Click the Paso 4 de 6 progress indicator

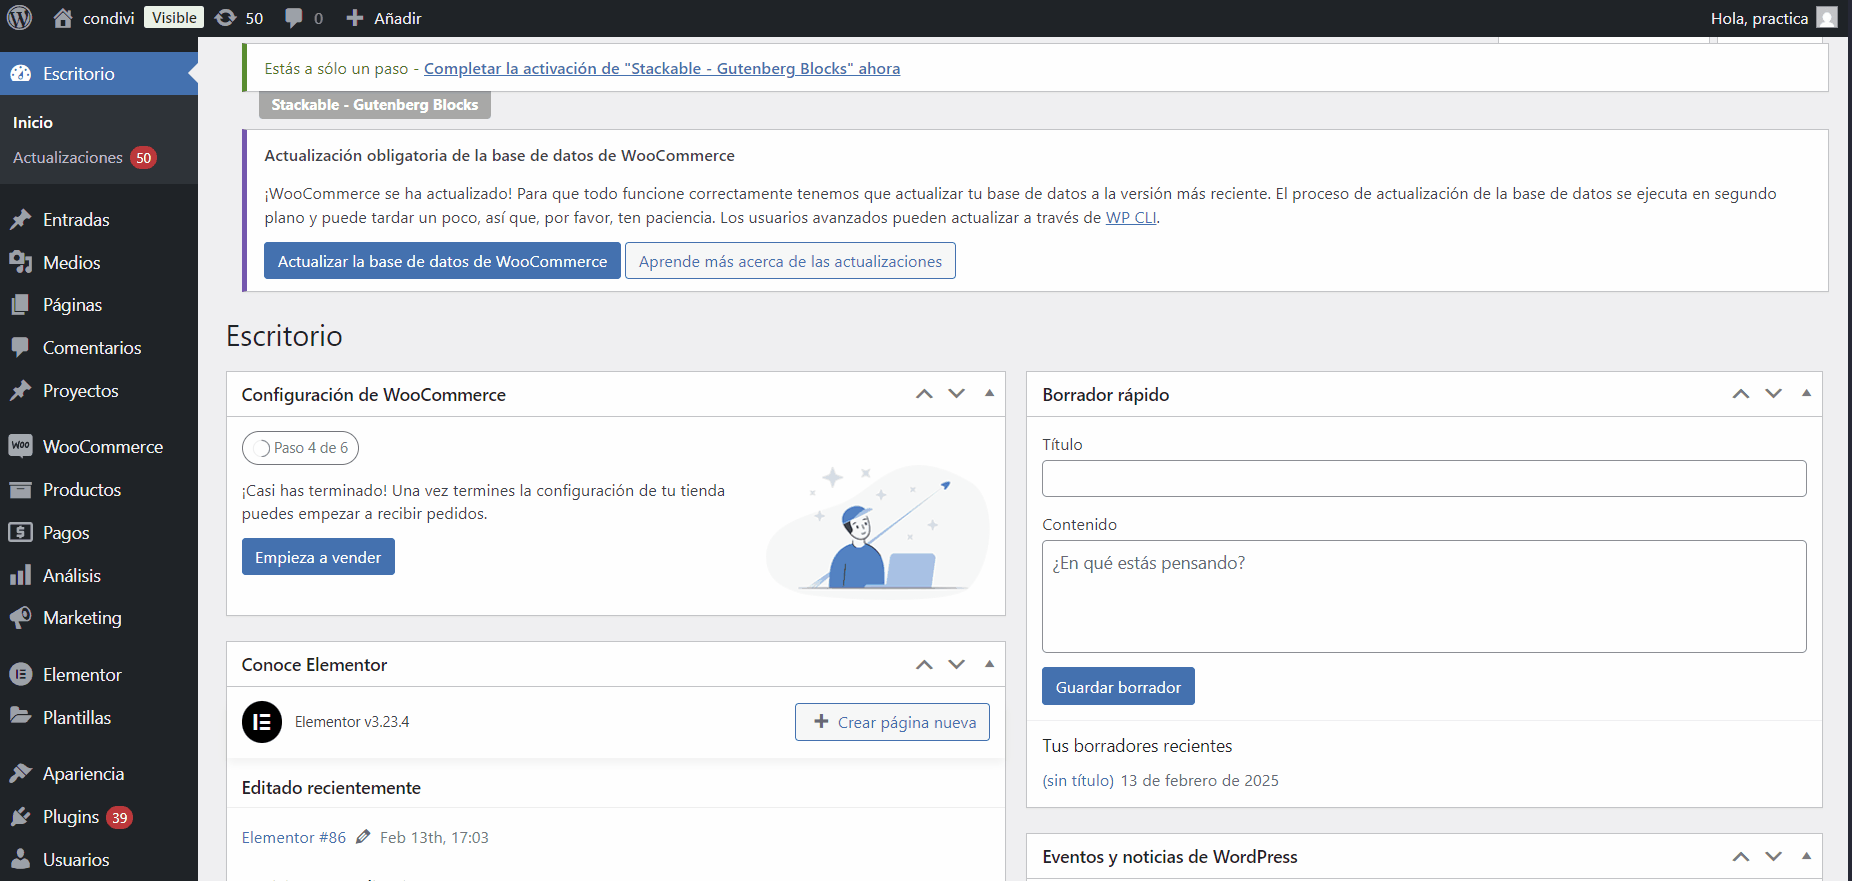pyautogui.click(x=300, y=448)
